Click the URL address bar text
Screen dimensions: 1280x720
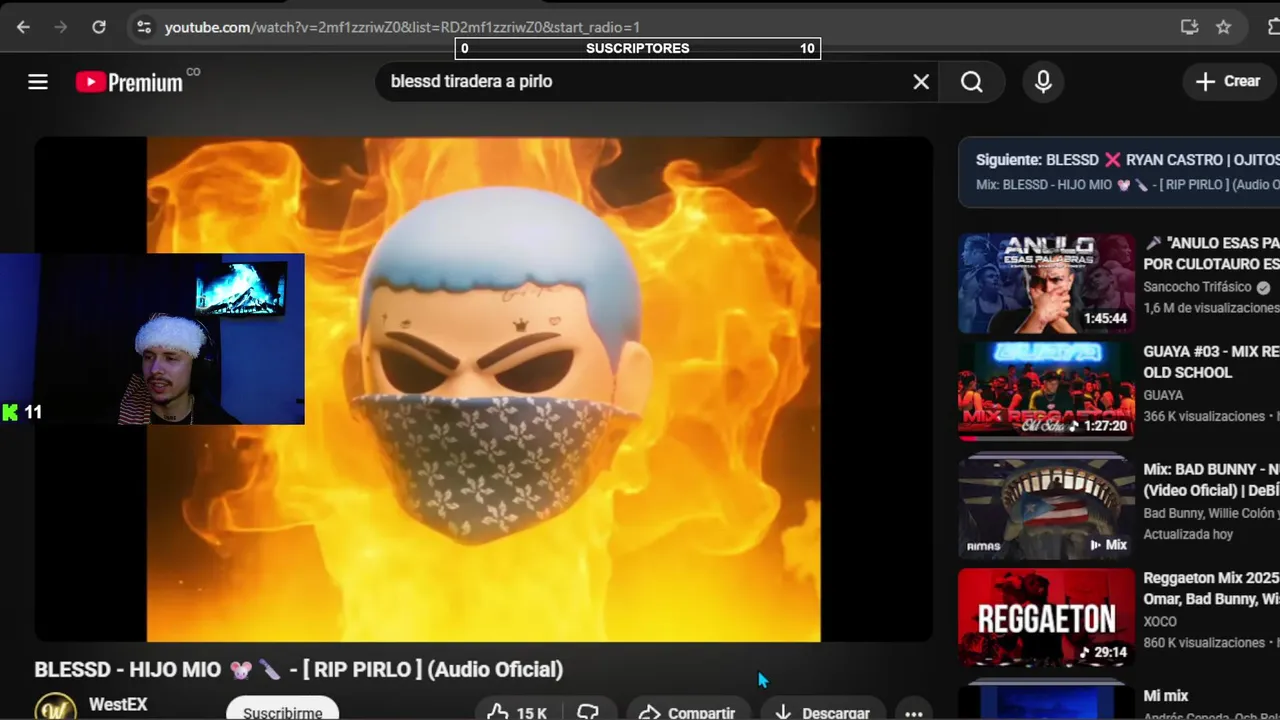click(x=402, y=27)
